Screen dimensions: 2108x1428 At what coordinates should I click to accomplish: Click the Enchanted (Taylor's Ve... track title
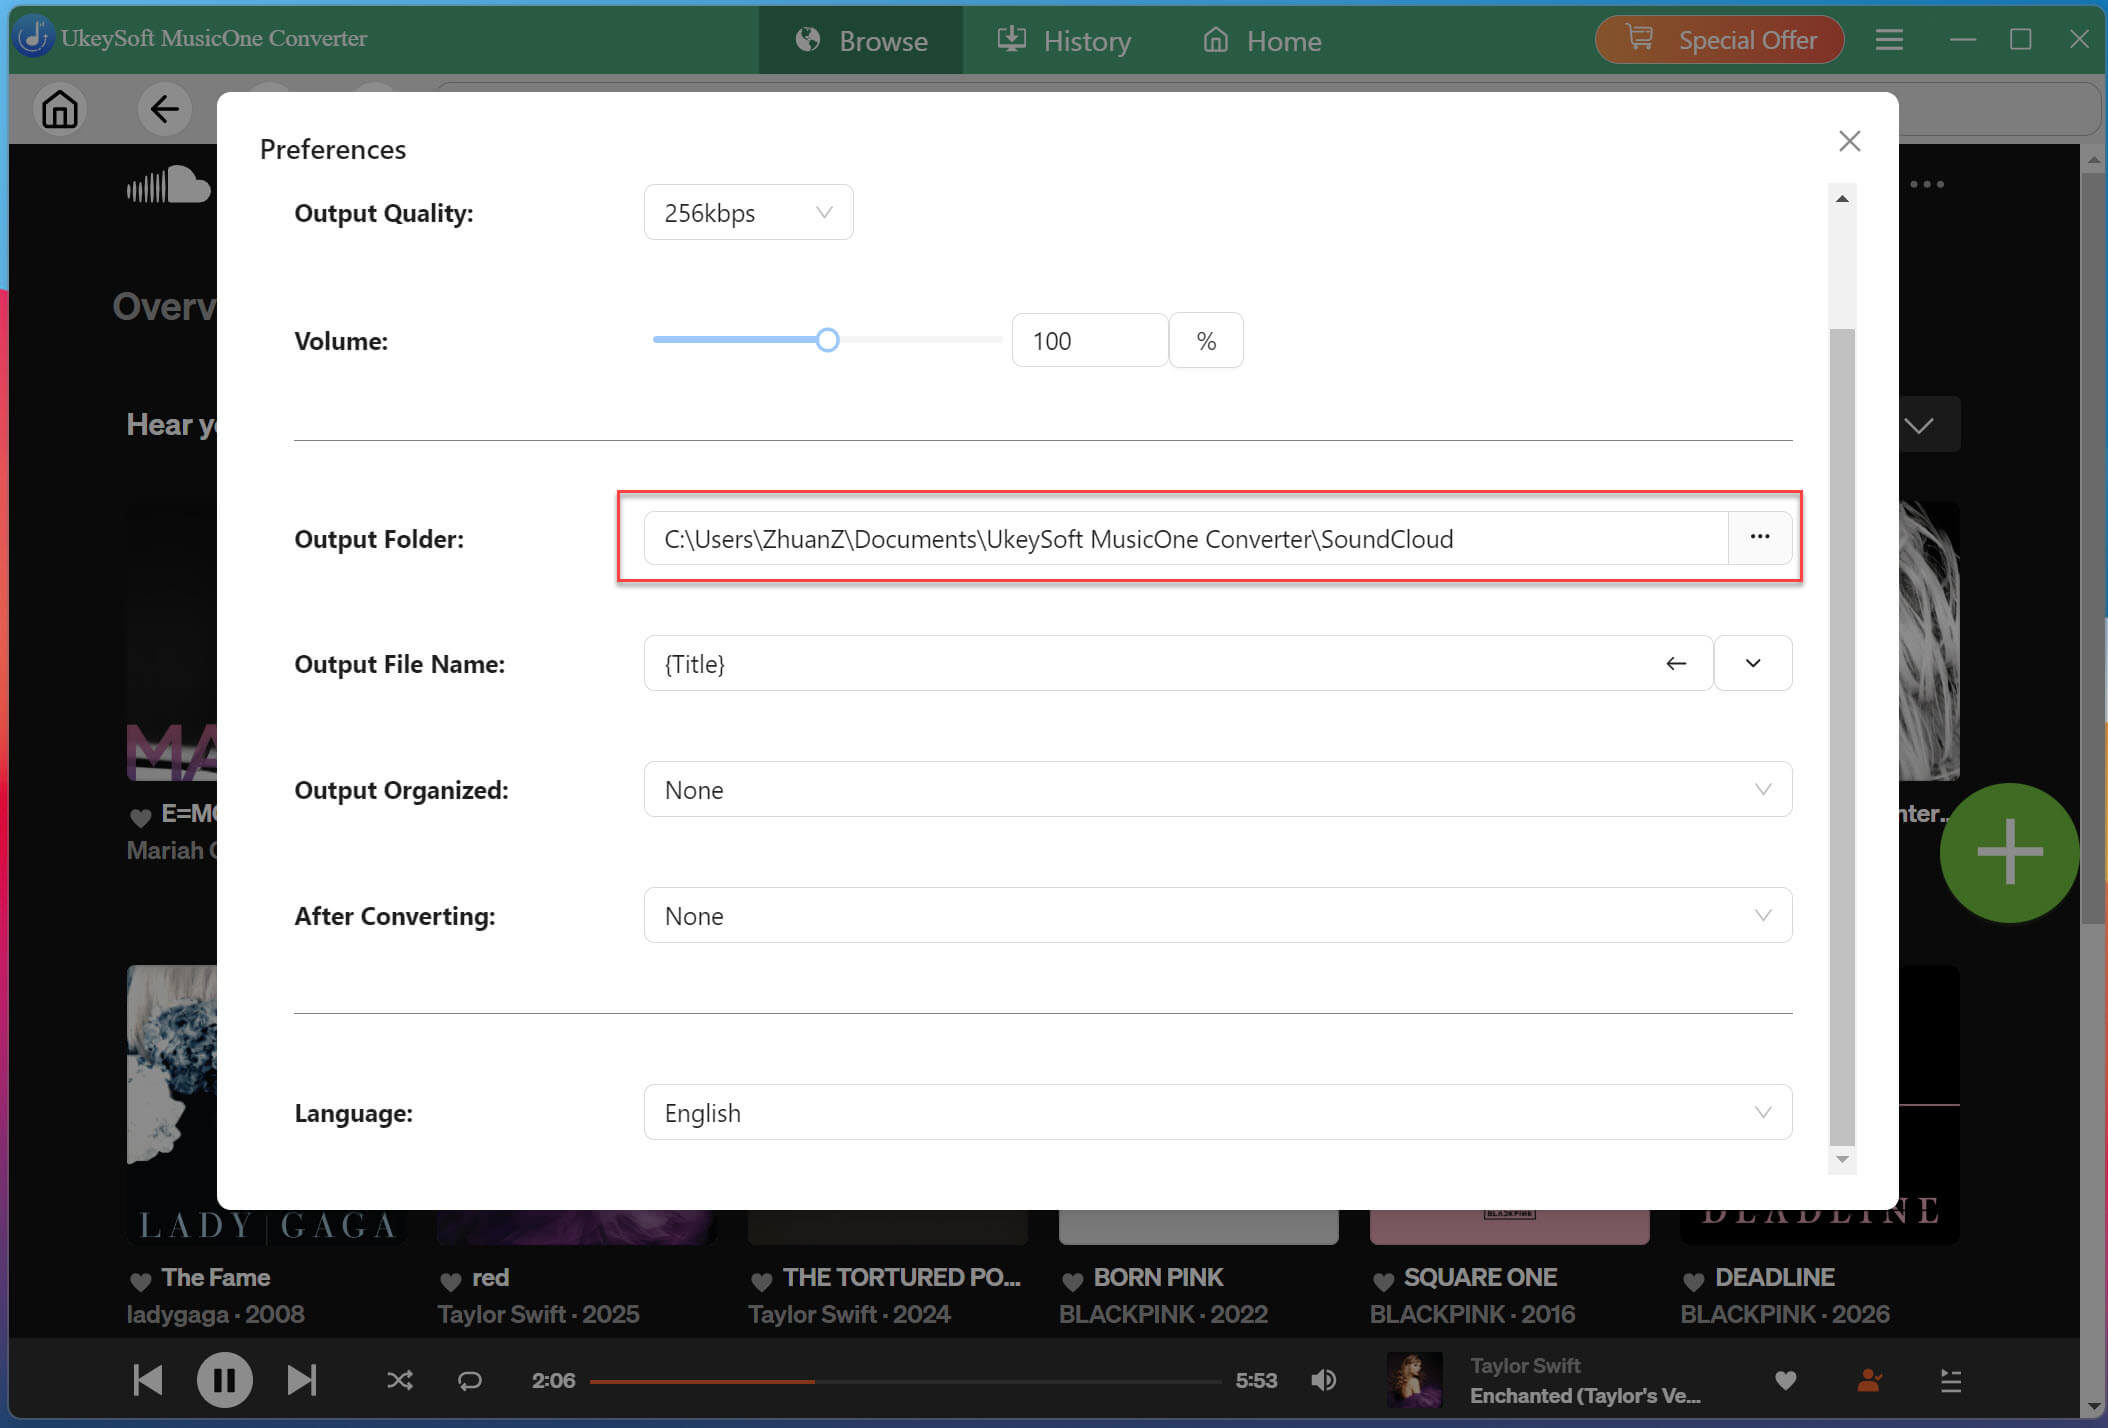pos(1585,1395)
